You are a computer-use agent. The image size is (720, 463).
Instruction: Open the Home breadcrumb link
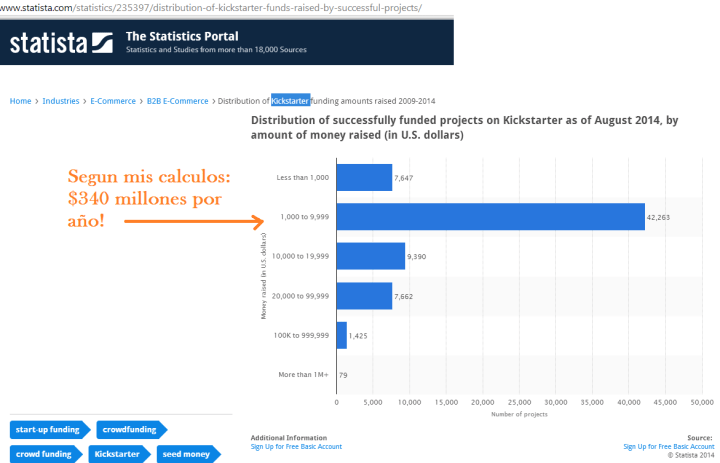point(20,101)
